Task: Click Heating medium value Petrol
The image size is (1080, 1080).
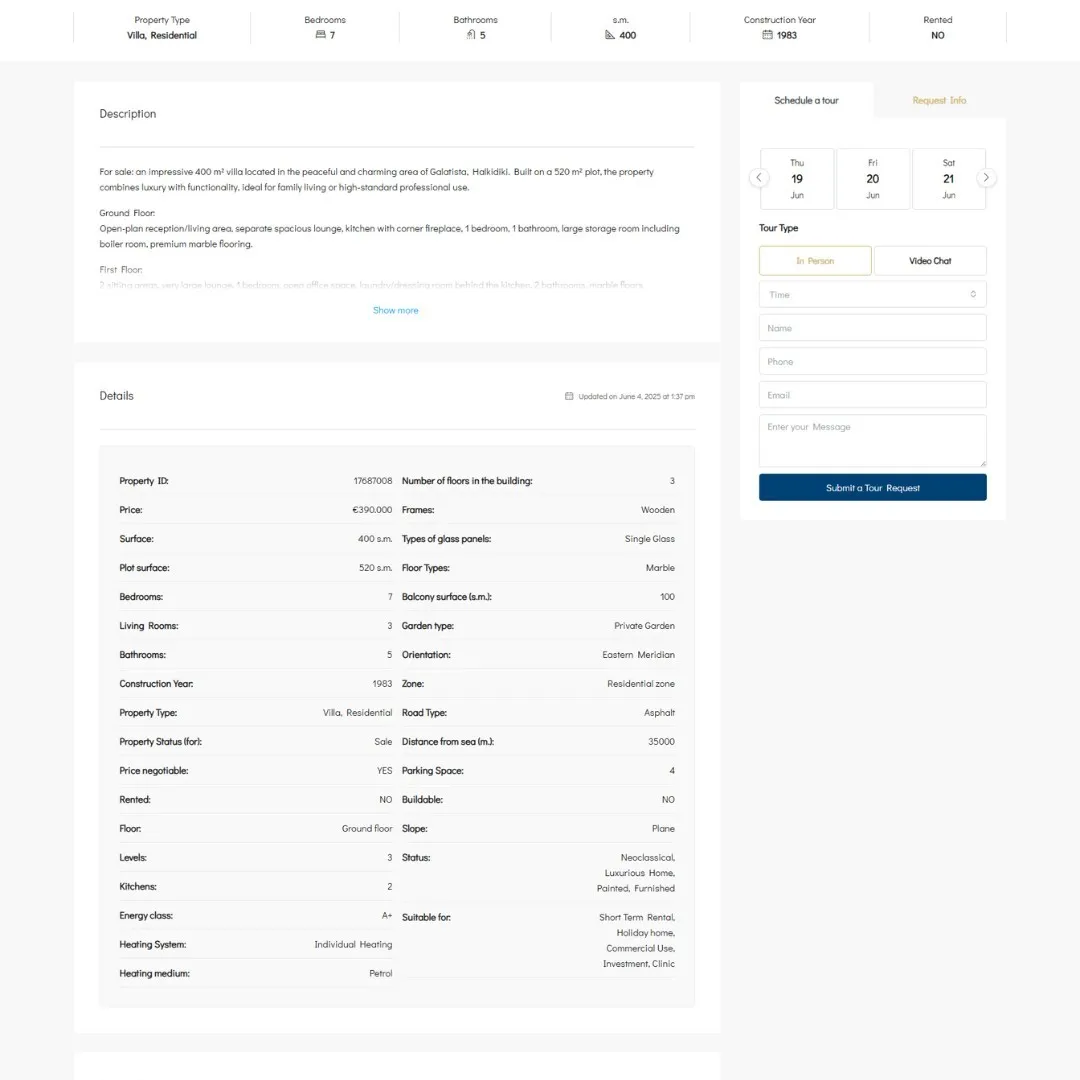Action: [381, 973]
